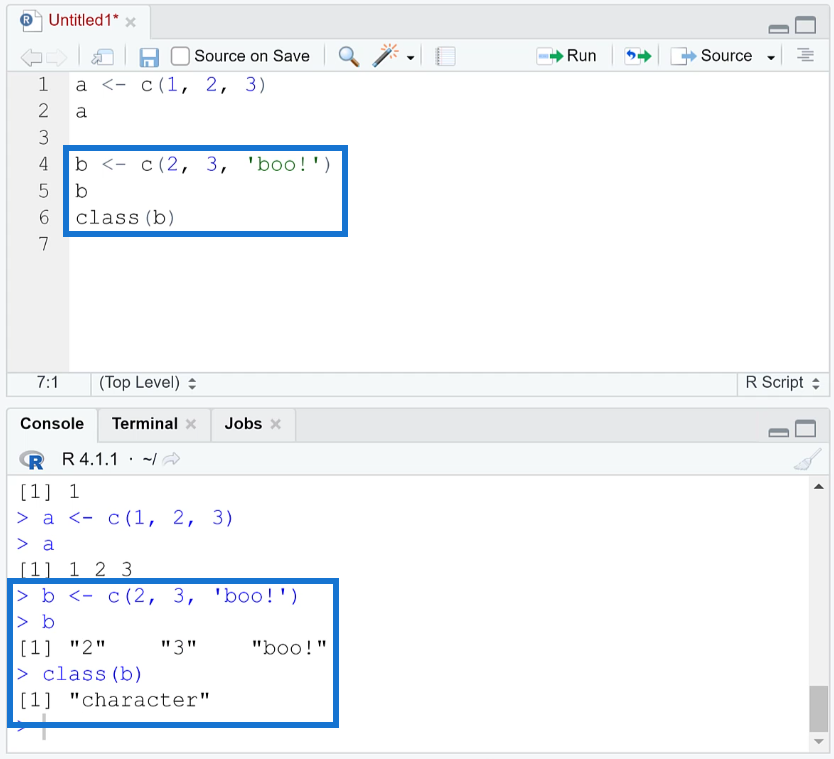The image size is (834, 759).
Task: Open the R Script file type dropdown
Action: tap(782, 383)
